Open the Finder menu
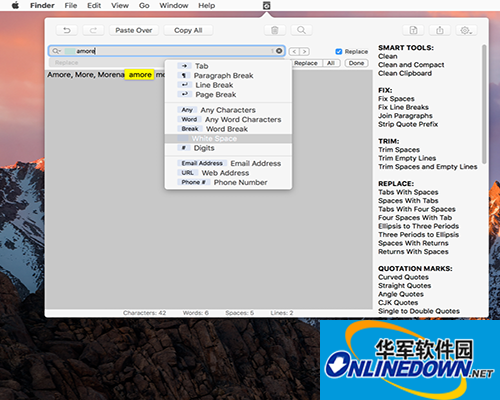 [x=42, y=6]
